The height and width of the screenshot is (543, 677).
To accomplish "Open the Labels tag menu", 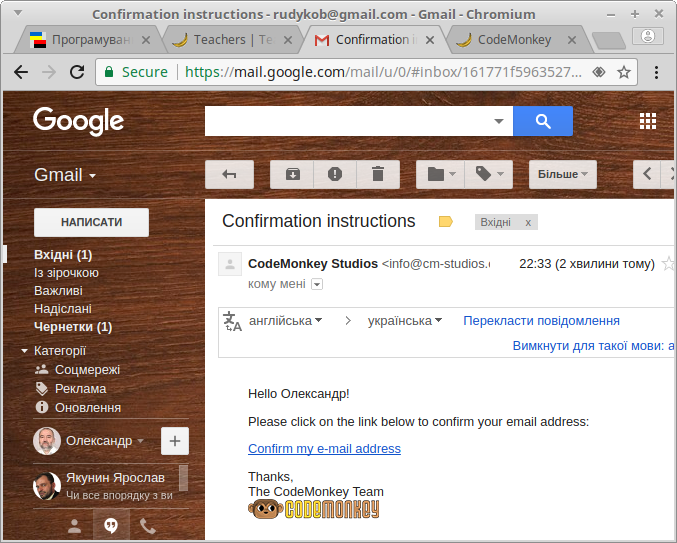I will coord(489,174).
